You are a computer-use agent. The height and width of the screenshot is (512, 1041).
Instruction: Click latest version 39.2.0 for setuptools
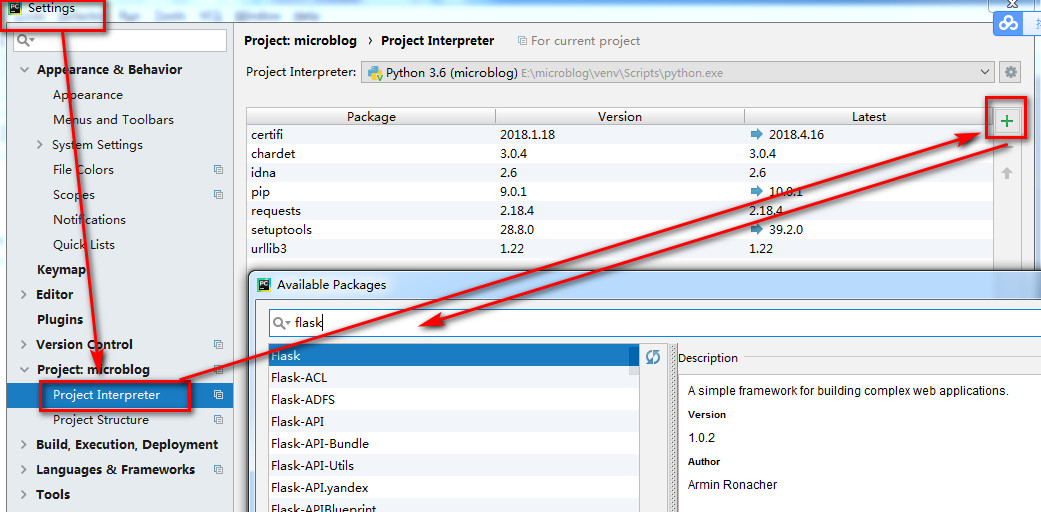click(787, 230)
